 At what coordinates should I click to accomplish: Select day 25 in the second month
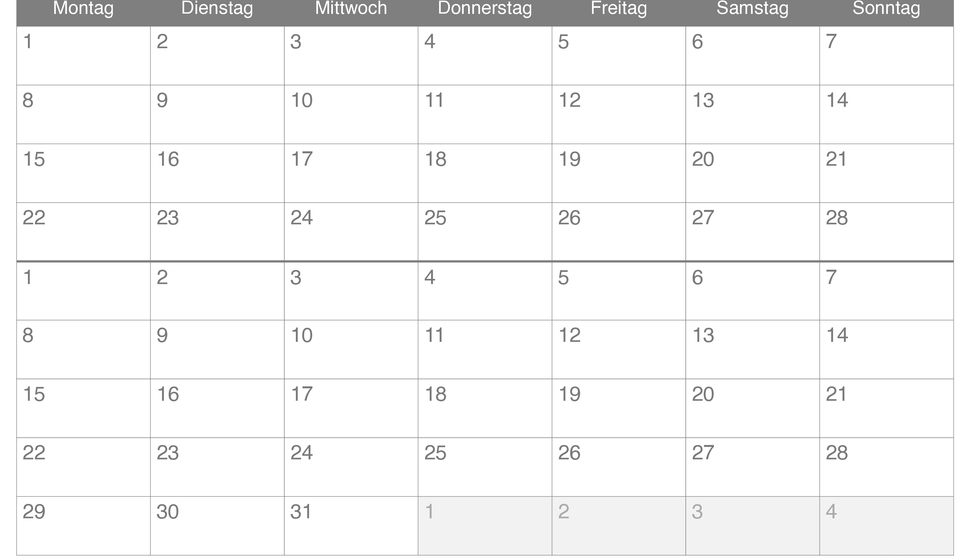(485, 467)
